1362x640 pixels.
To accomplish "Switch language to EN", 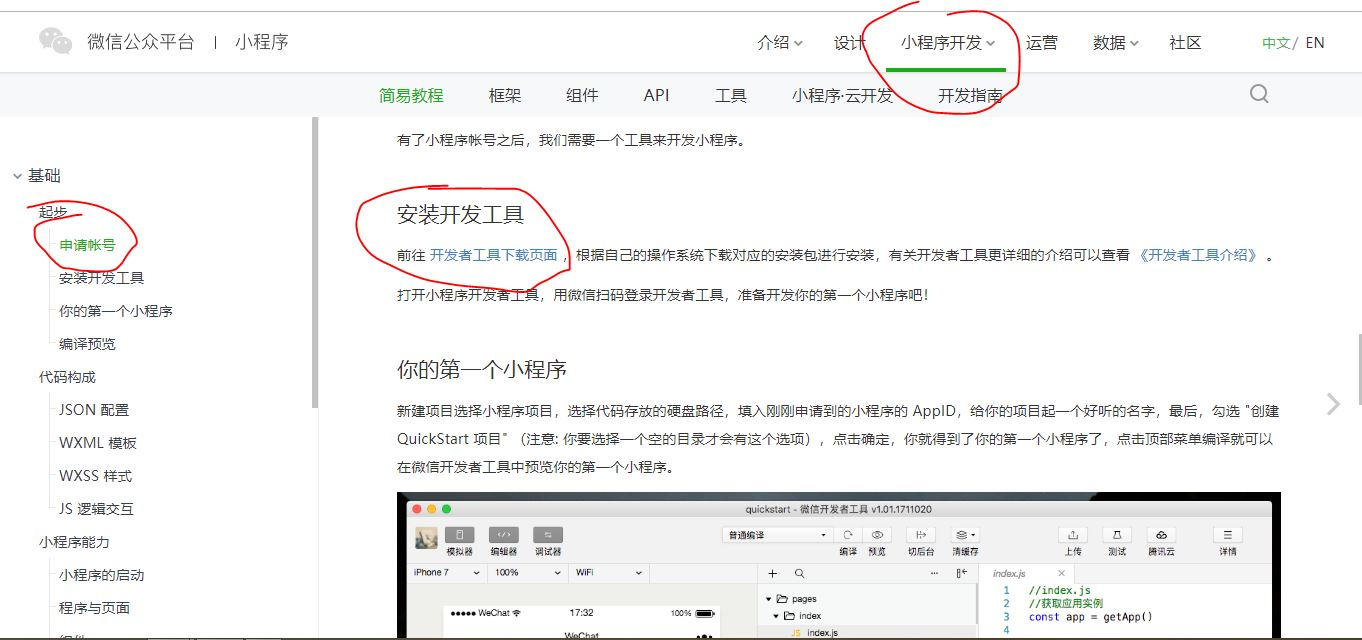I will (x=1315, y=43).
